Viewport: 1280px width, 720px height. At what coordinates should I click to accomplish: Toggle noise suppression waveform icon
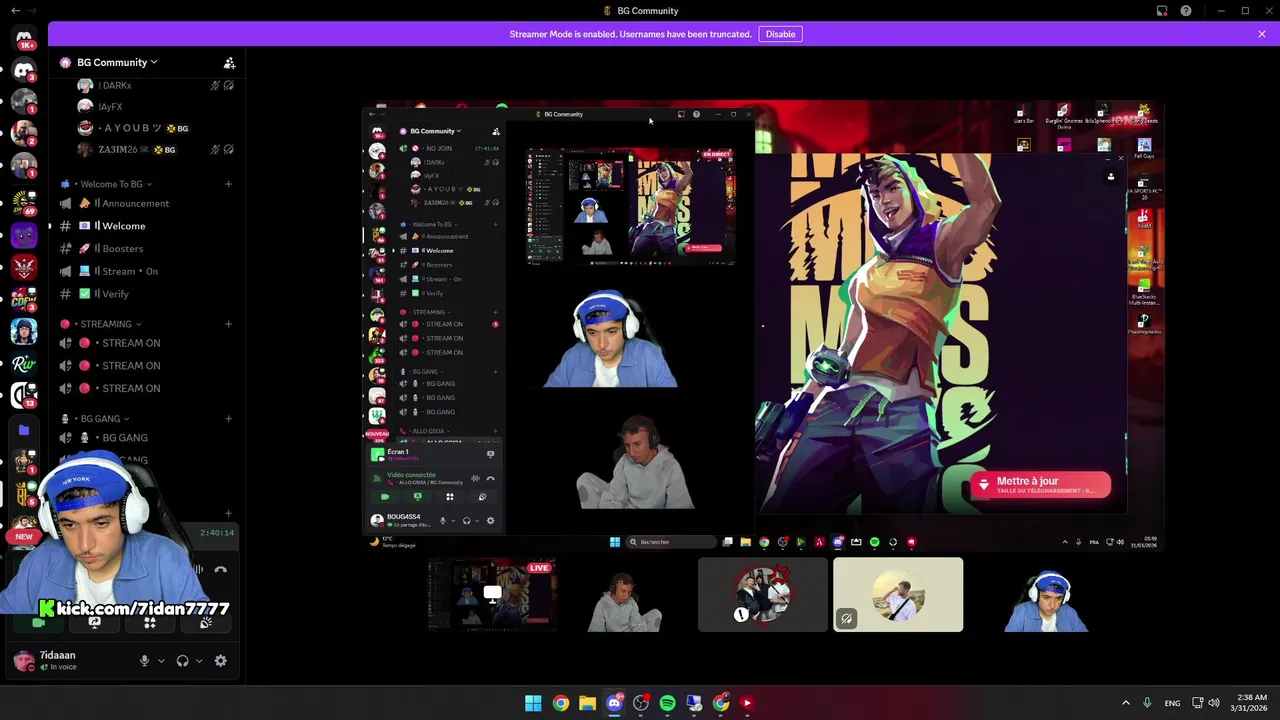pyautogui.click(x=199, y=570)
